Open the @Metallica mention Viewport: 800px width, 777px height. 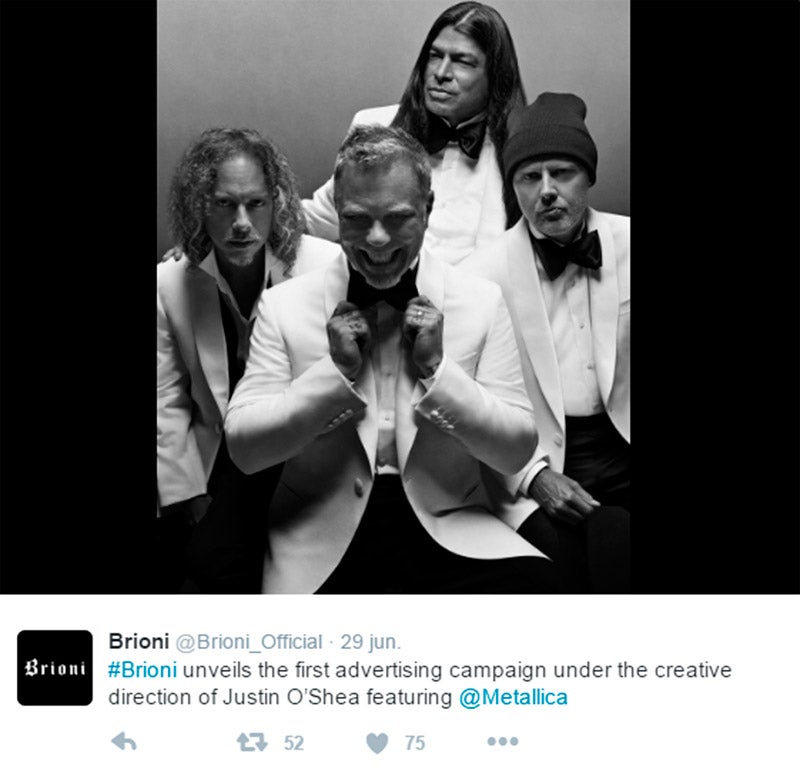513,697
